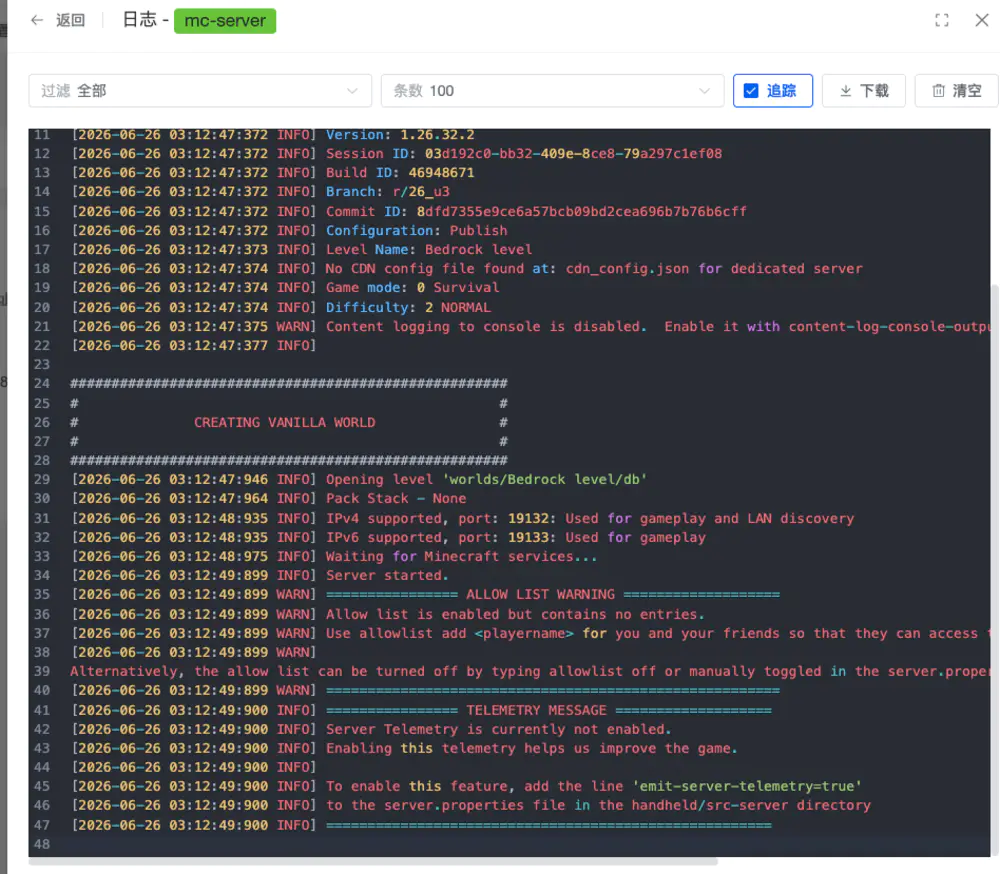
Task: Click the 返回 back link
Action: point(70,20)
